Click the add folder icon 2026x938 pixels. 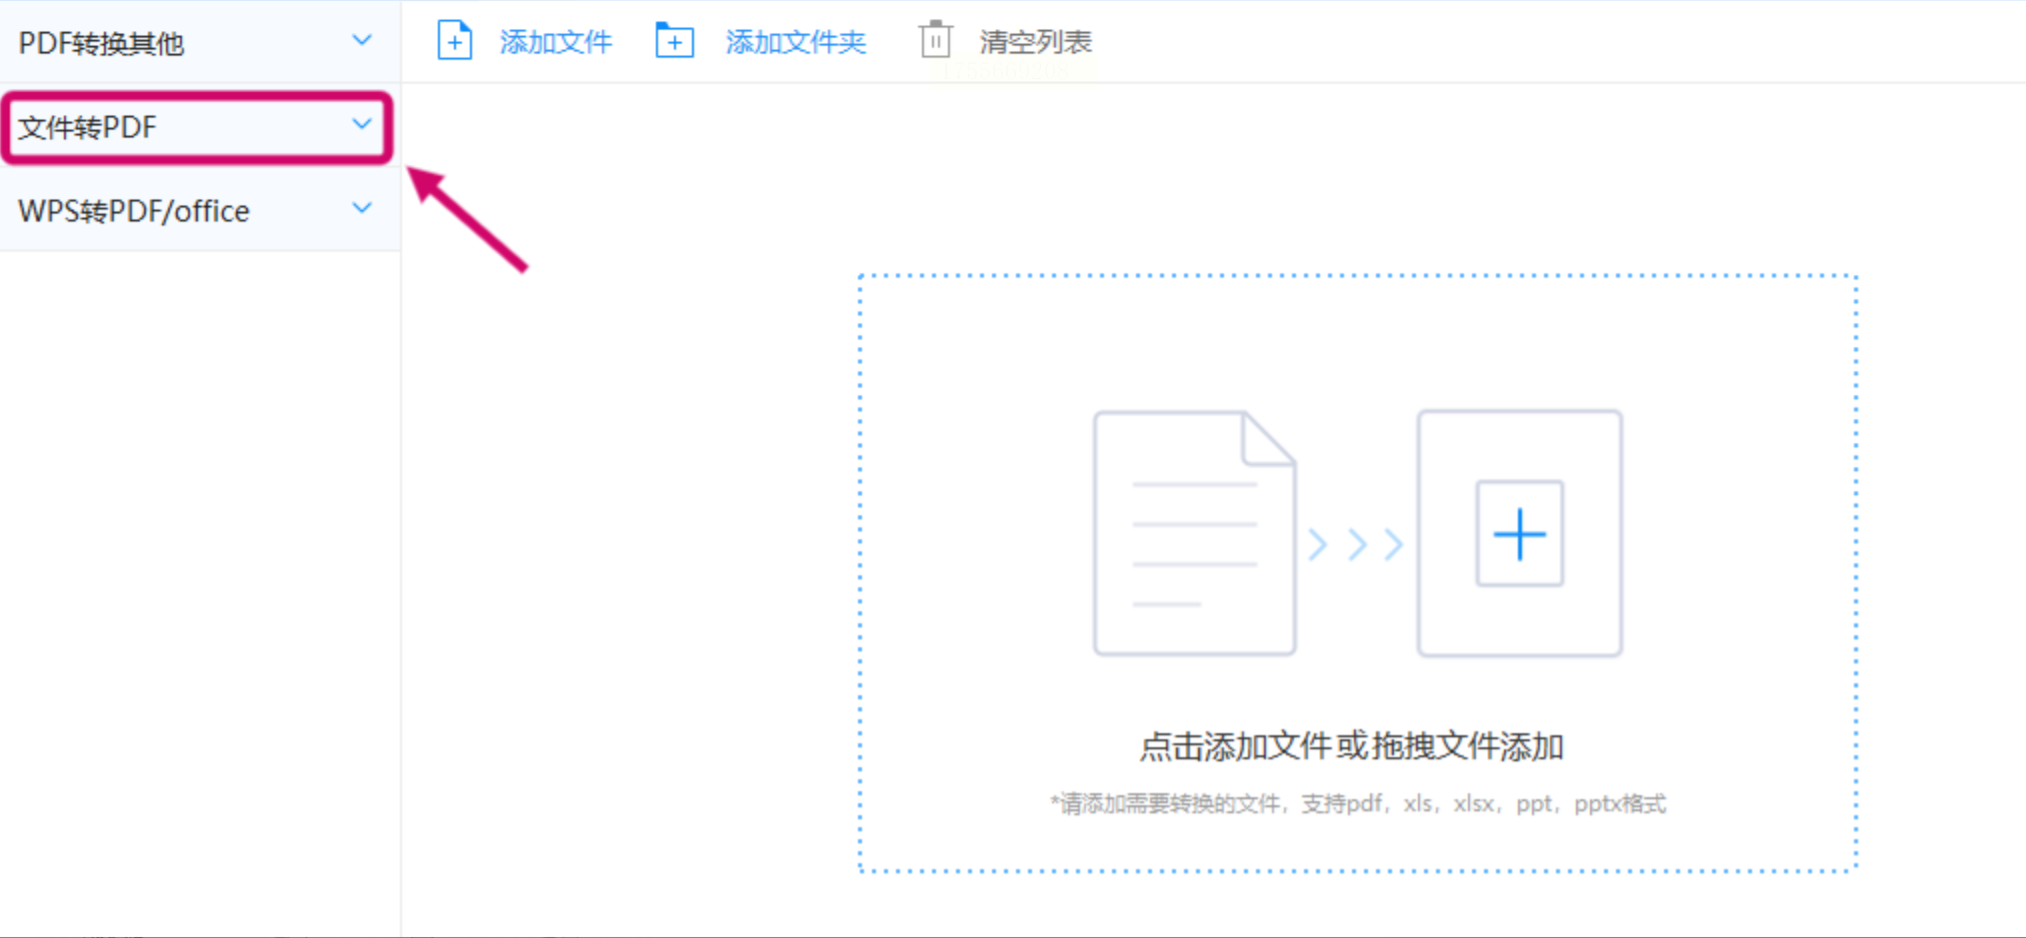pos(674,41)
